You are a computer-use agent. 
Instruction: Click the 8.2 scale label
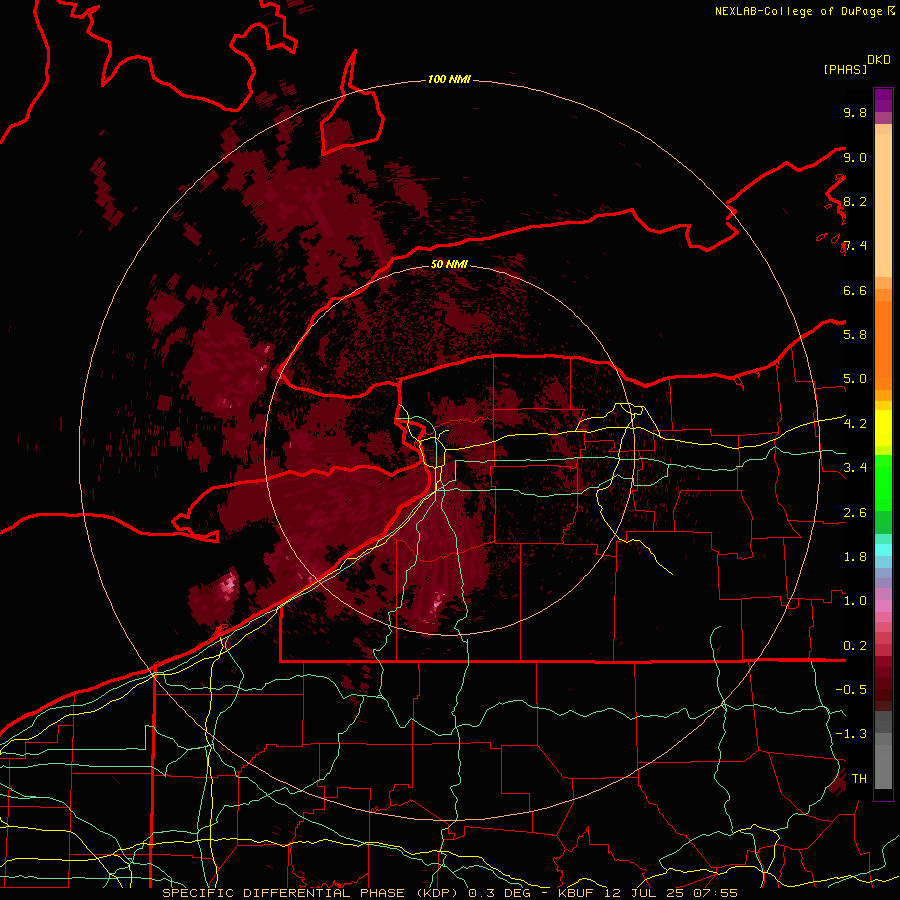(855, 201)
